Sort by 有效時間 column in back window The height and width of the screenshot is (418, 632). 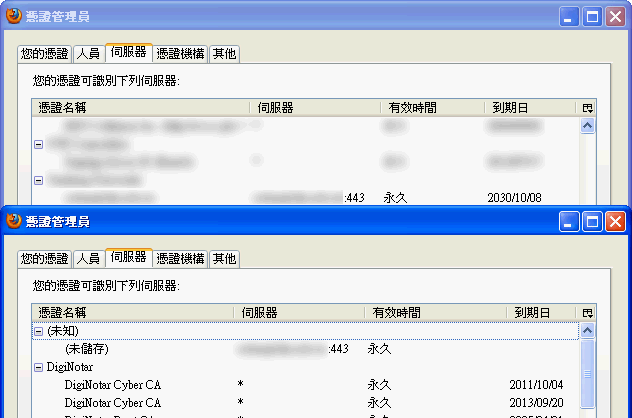click(x=432, y=108)
